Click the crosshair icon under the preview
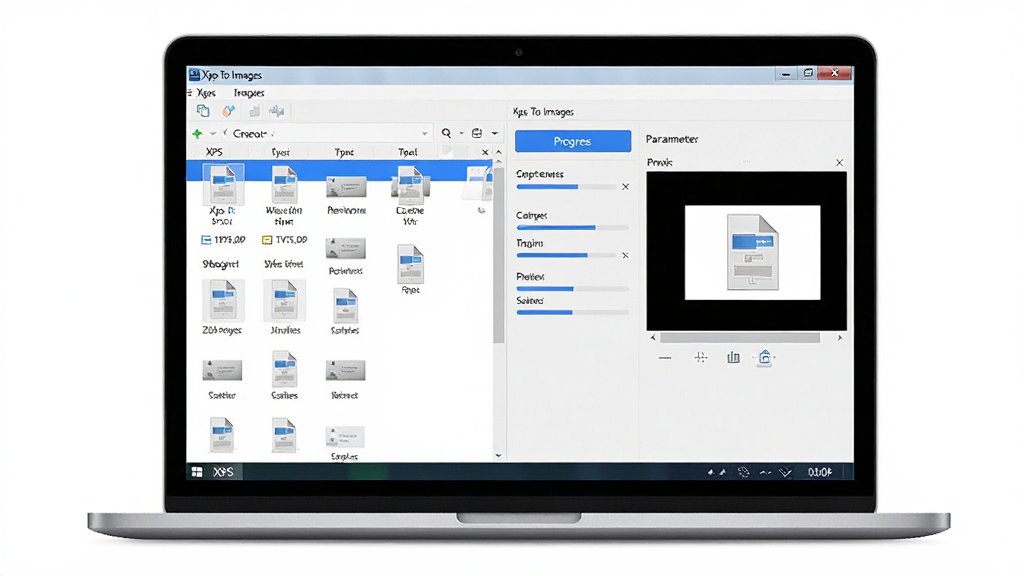This screenshot has width=1024, height=576. [700, 357]
